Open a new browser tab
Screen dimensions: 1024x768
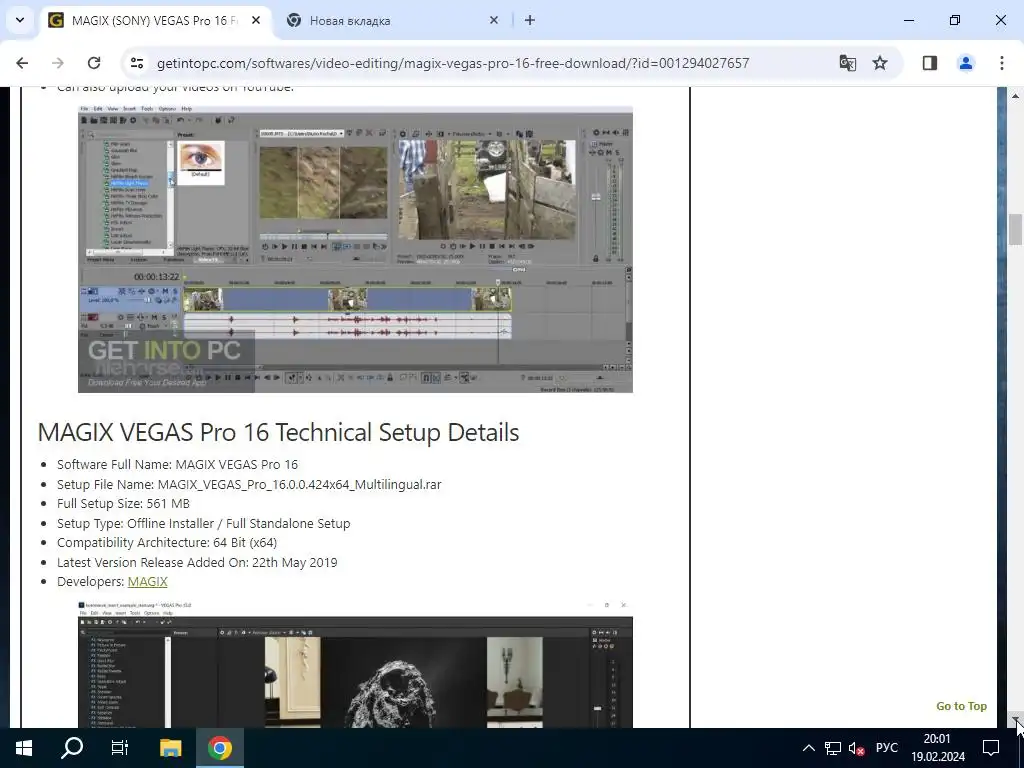(x=530, y=20)
